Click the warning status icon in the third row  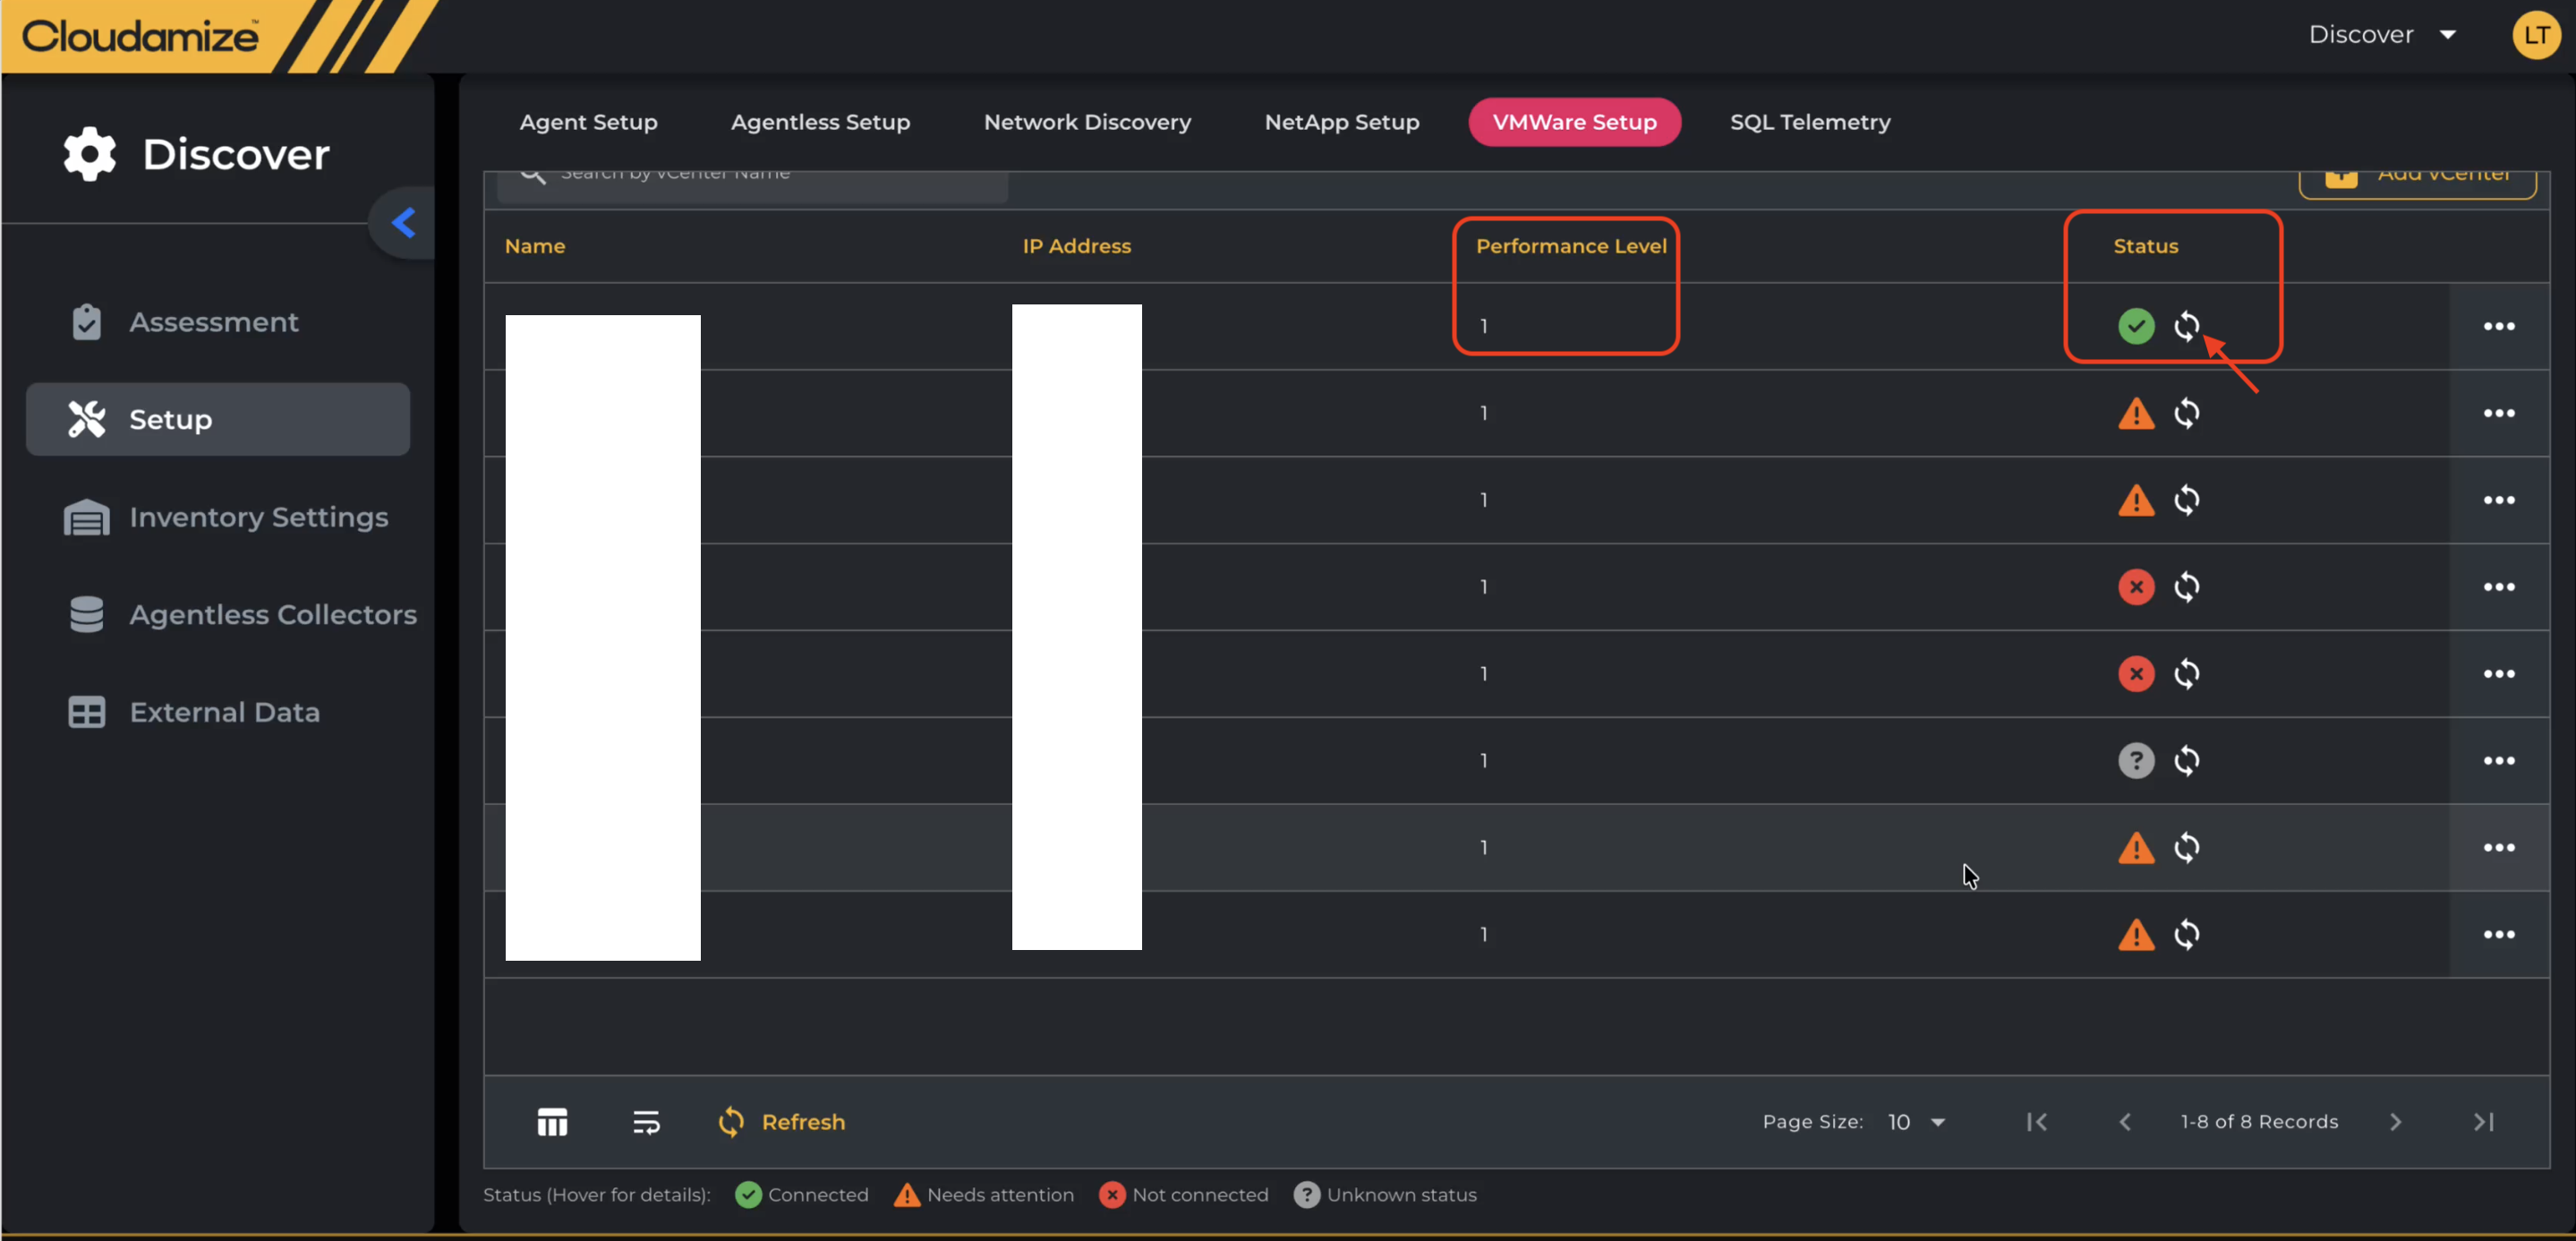click(x=2136, y=500)
